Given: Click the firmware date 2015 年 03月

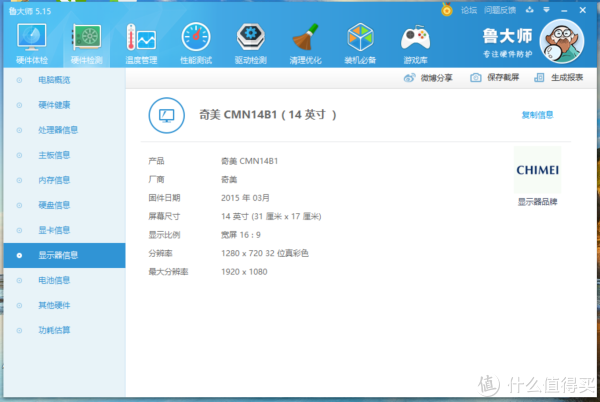Looking at the screenshot, I should (x=245, y=198).
